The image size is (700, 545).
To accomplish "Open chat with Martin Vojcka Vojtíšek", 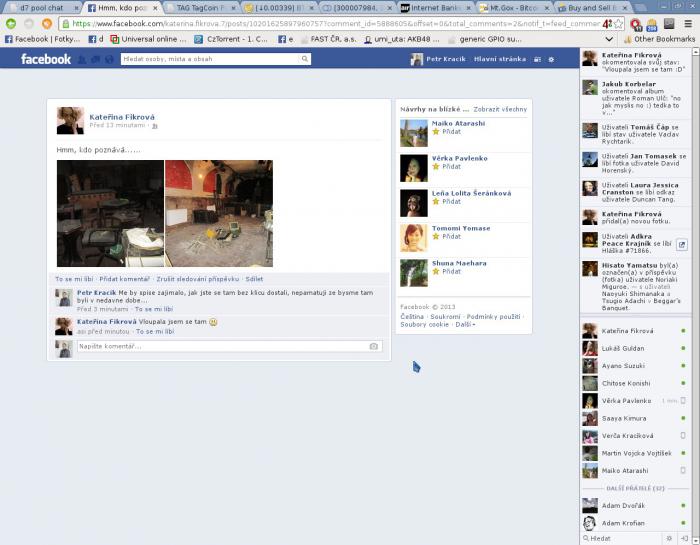I will (x=634, y=453).
